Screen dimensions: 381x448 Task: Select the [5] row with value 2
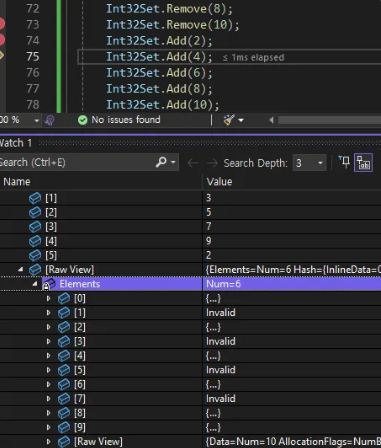190,255
